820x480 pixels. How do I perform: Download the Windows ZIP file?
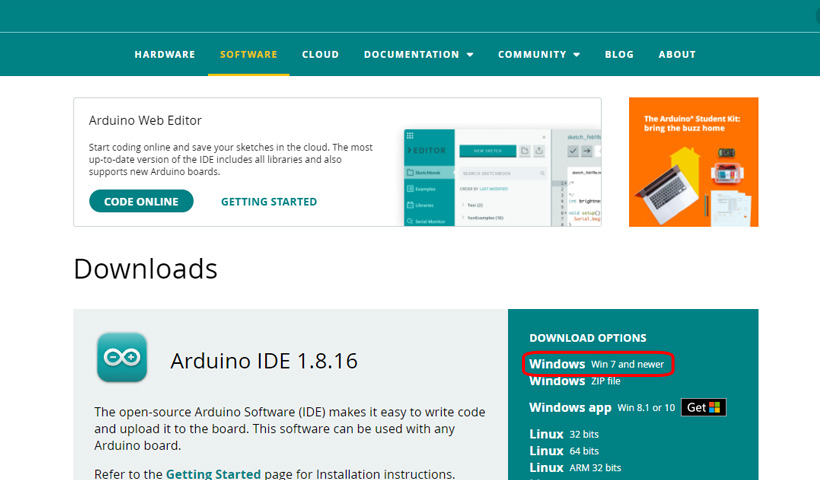click(575, 381)
